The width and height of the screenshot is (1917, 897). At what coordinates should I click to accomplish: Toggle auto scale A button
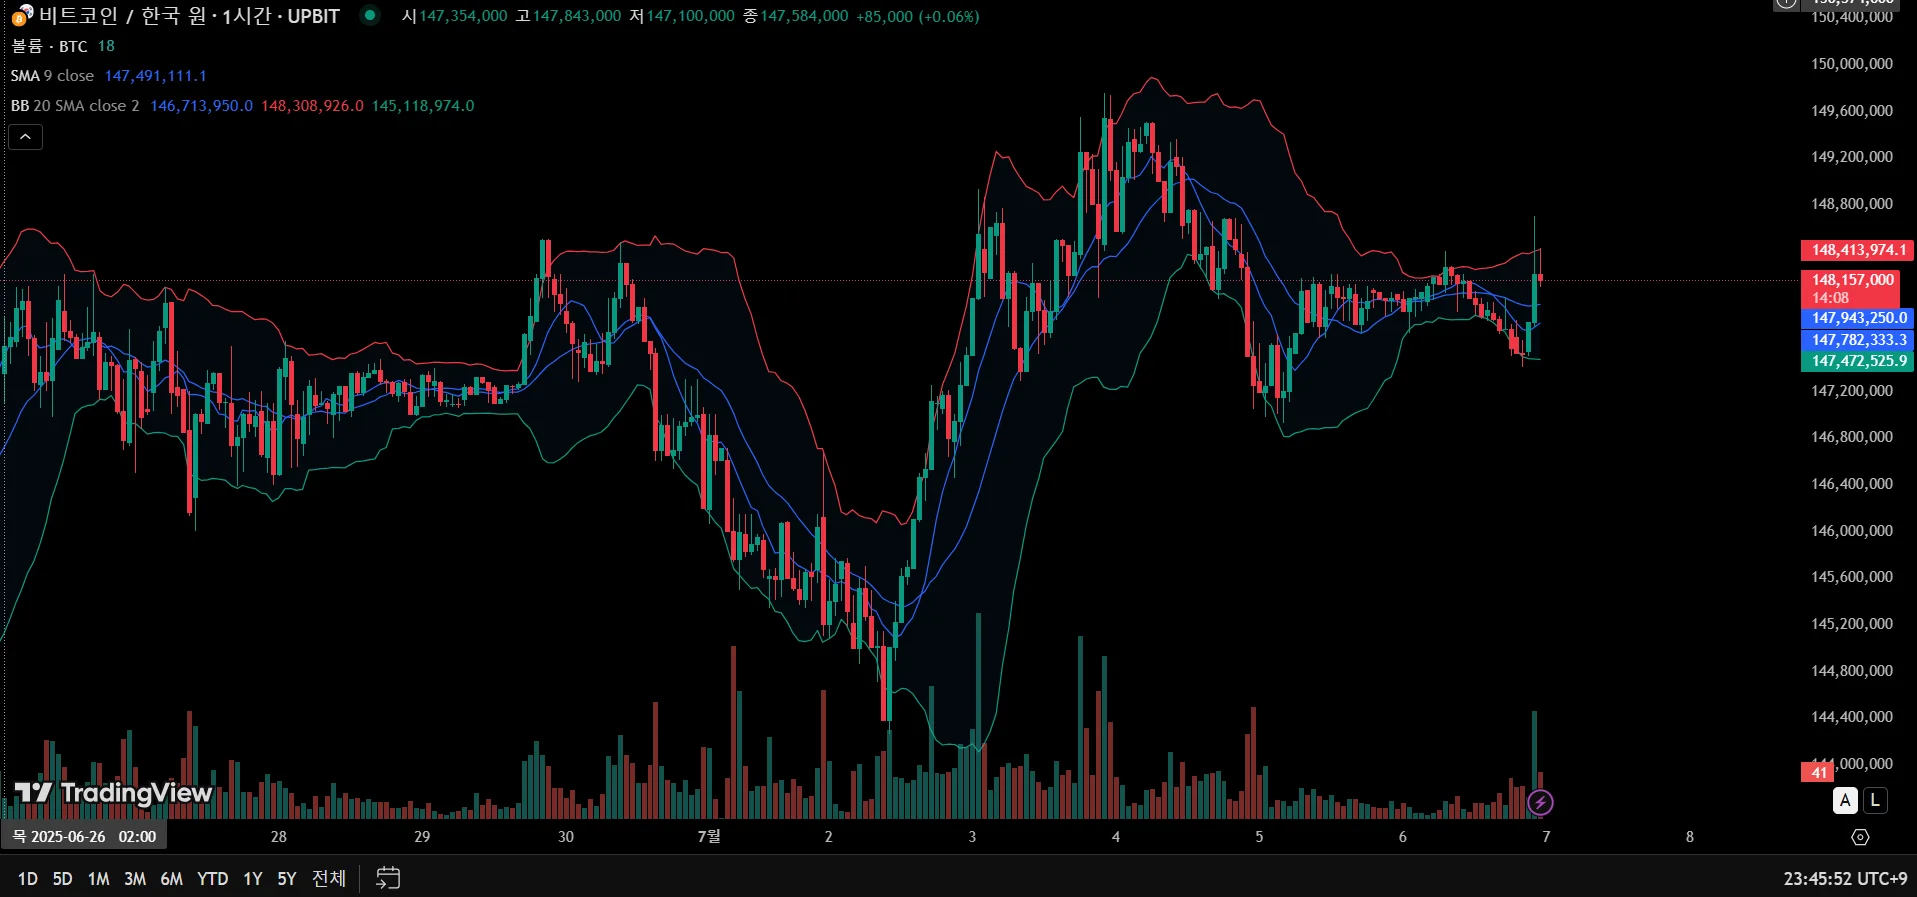tap(1845, 800)
